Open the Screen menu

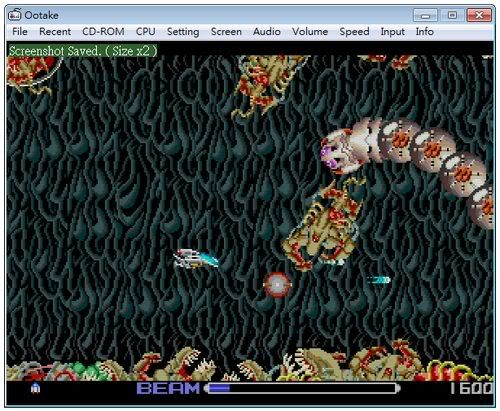click(x=226, y=32)
